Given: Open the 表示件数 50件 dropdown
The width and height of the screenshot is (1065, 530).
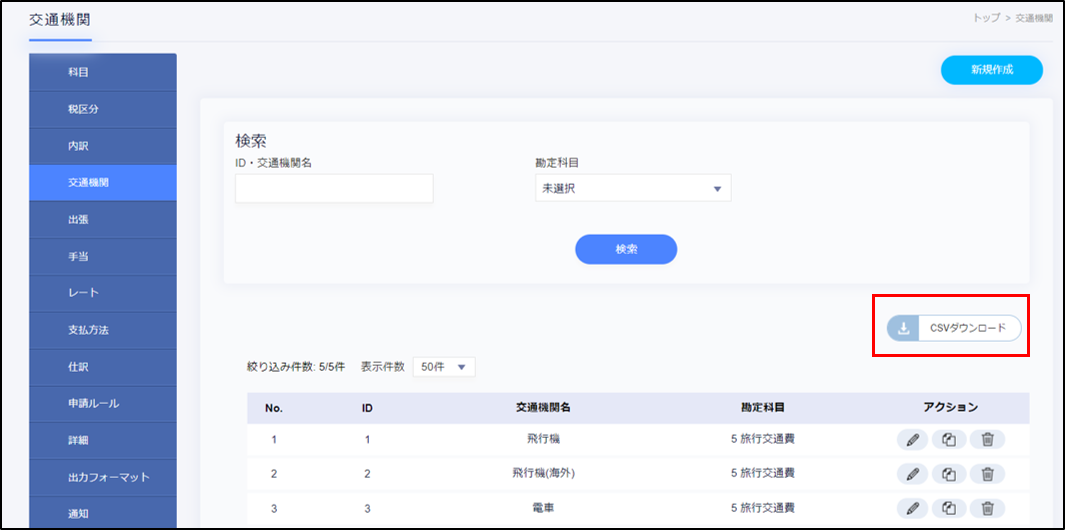Looking at the screenshot, I should click(x=444, y=367).
